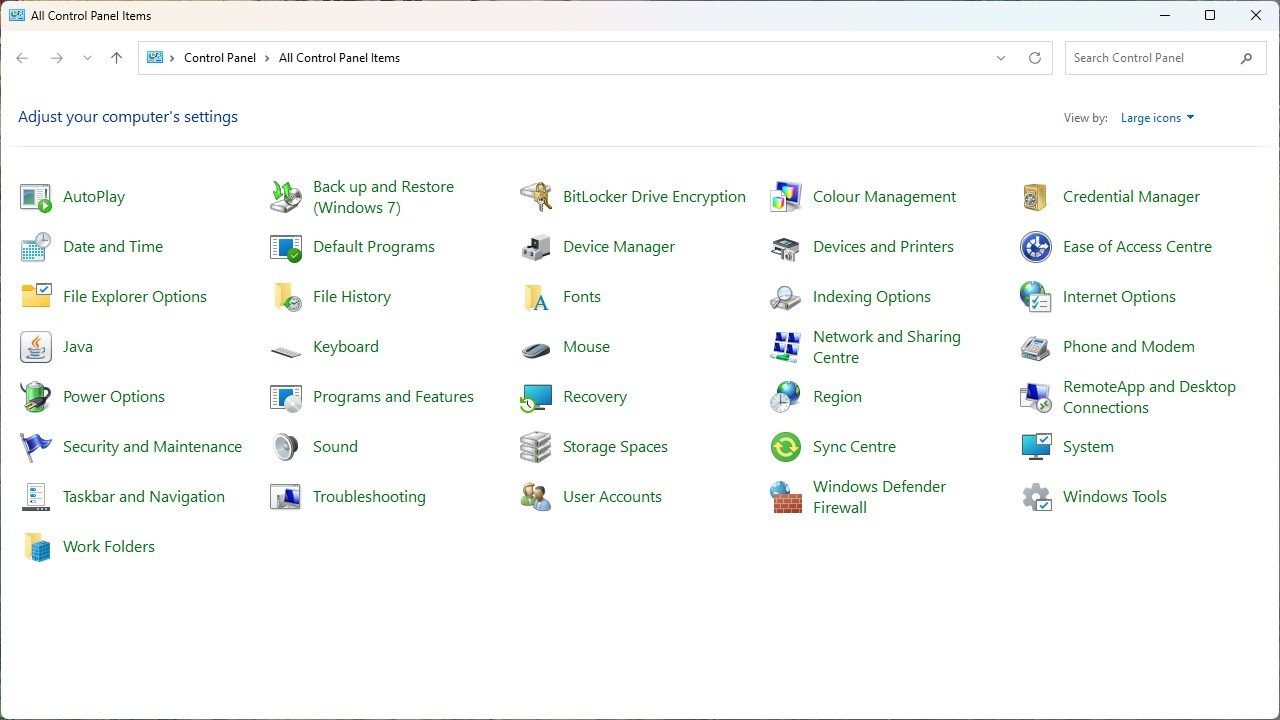
Task: Open the Back up and Restore icon
Action: [x=286, y=197]
